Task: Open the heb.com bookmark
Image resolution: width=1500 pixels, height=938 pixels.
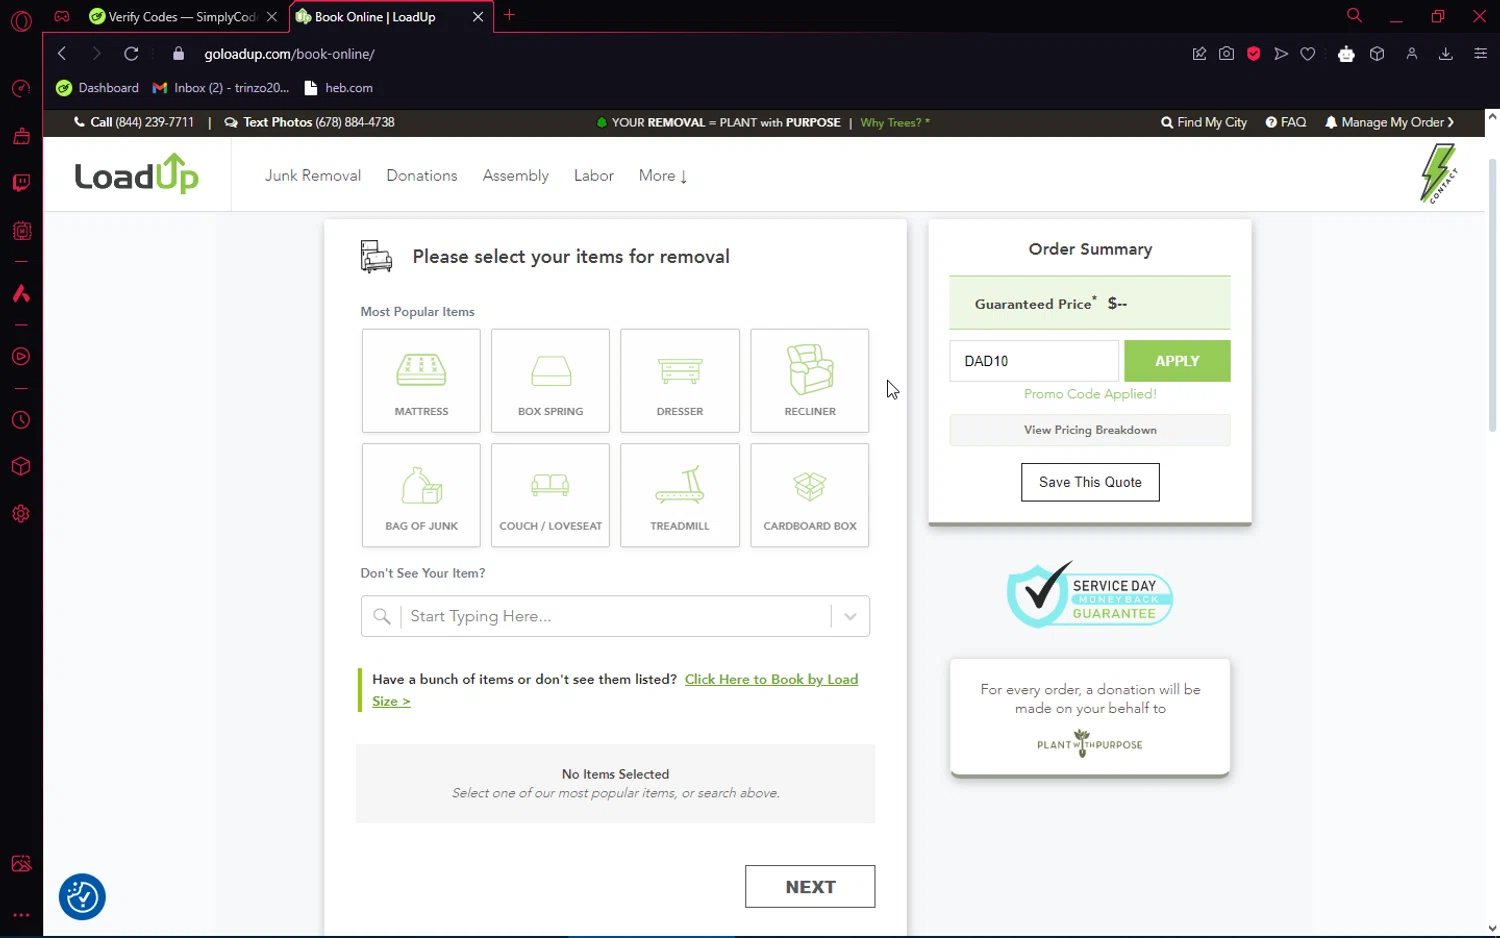Action: click(339, 88)
